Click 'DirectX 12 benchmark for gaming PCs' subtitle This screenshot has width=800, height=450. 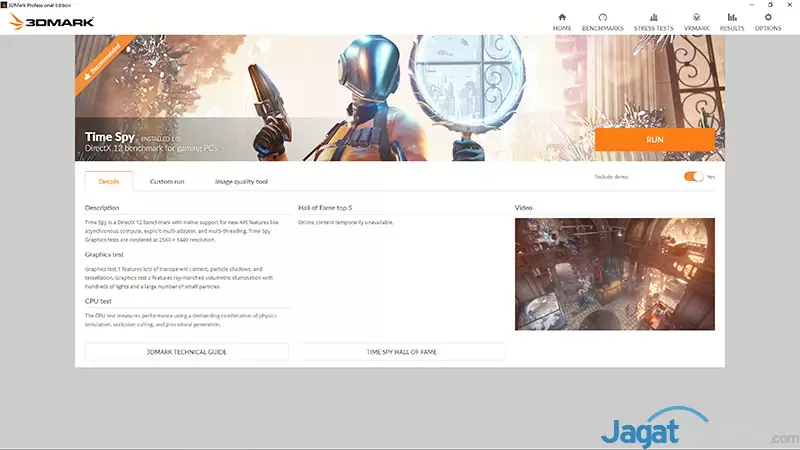point(151,148)
